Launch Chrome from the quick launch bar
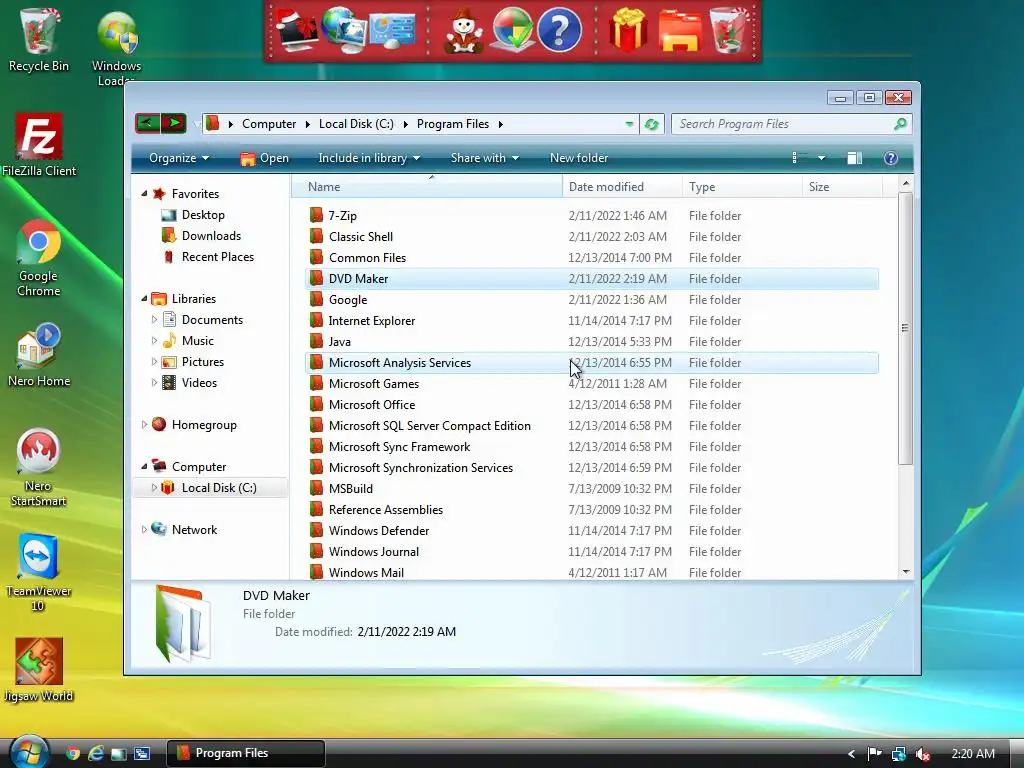 [73, 753]
